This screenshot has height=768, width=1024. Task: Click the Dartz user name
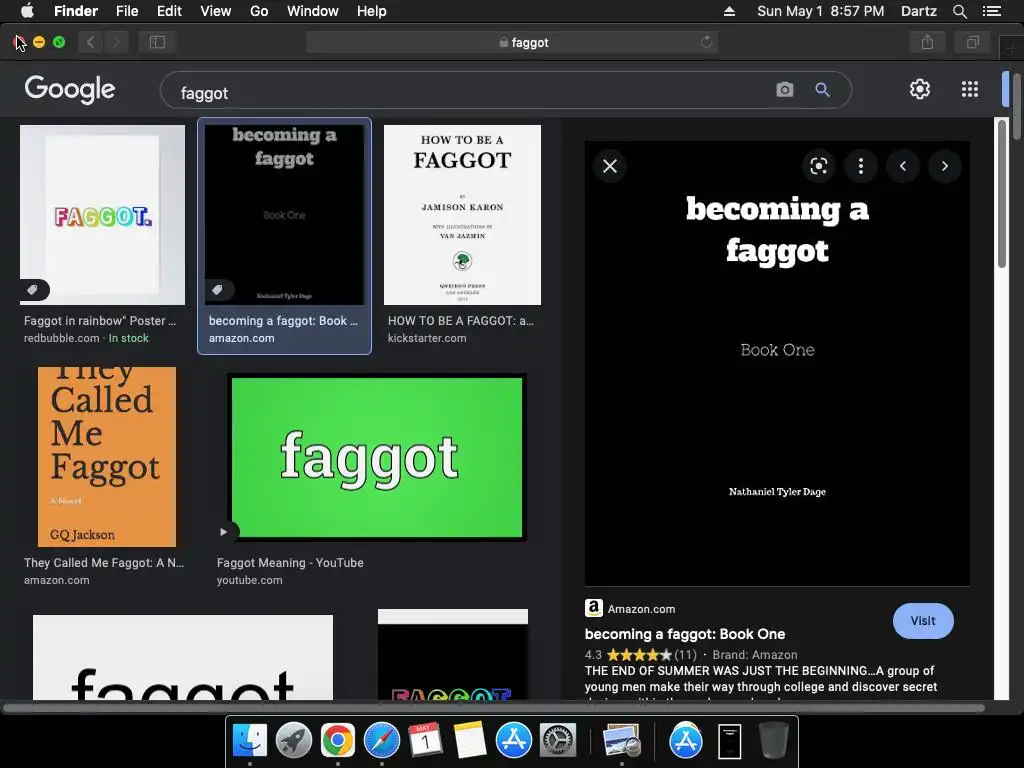coord(919,11)
